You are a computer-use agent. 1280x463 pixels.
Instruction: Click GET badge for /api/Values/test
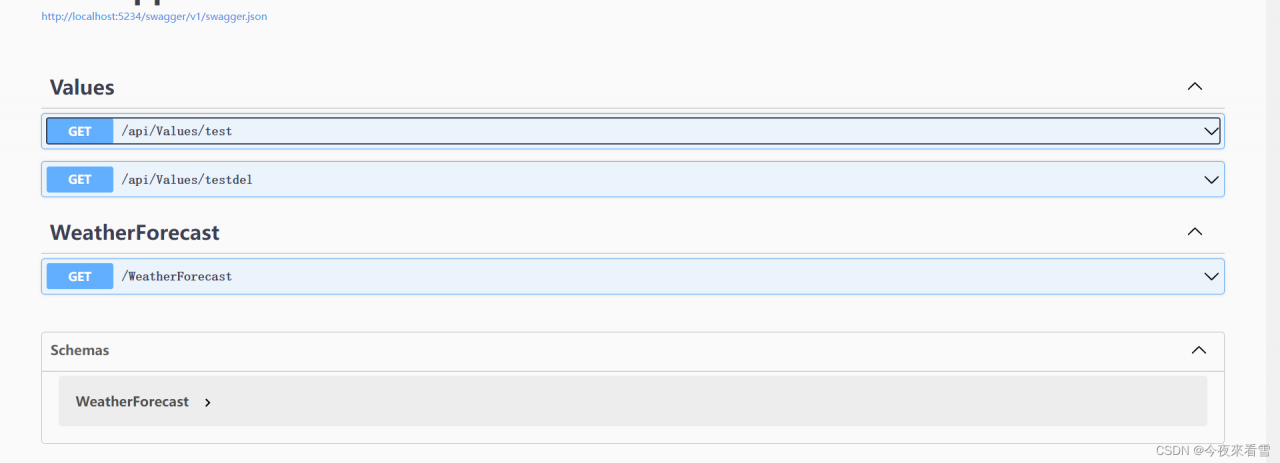point(80,131)
